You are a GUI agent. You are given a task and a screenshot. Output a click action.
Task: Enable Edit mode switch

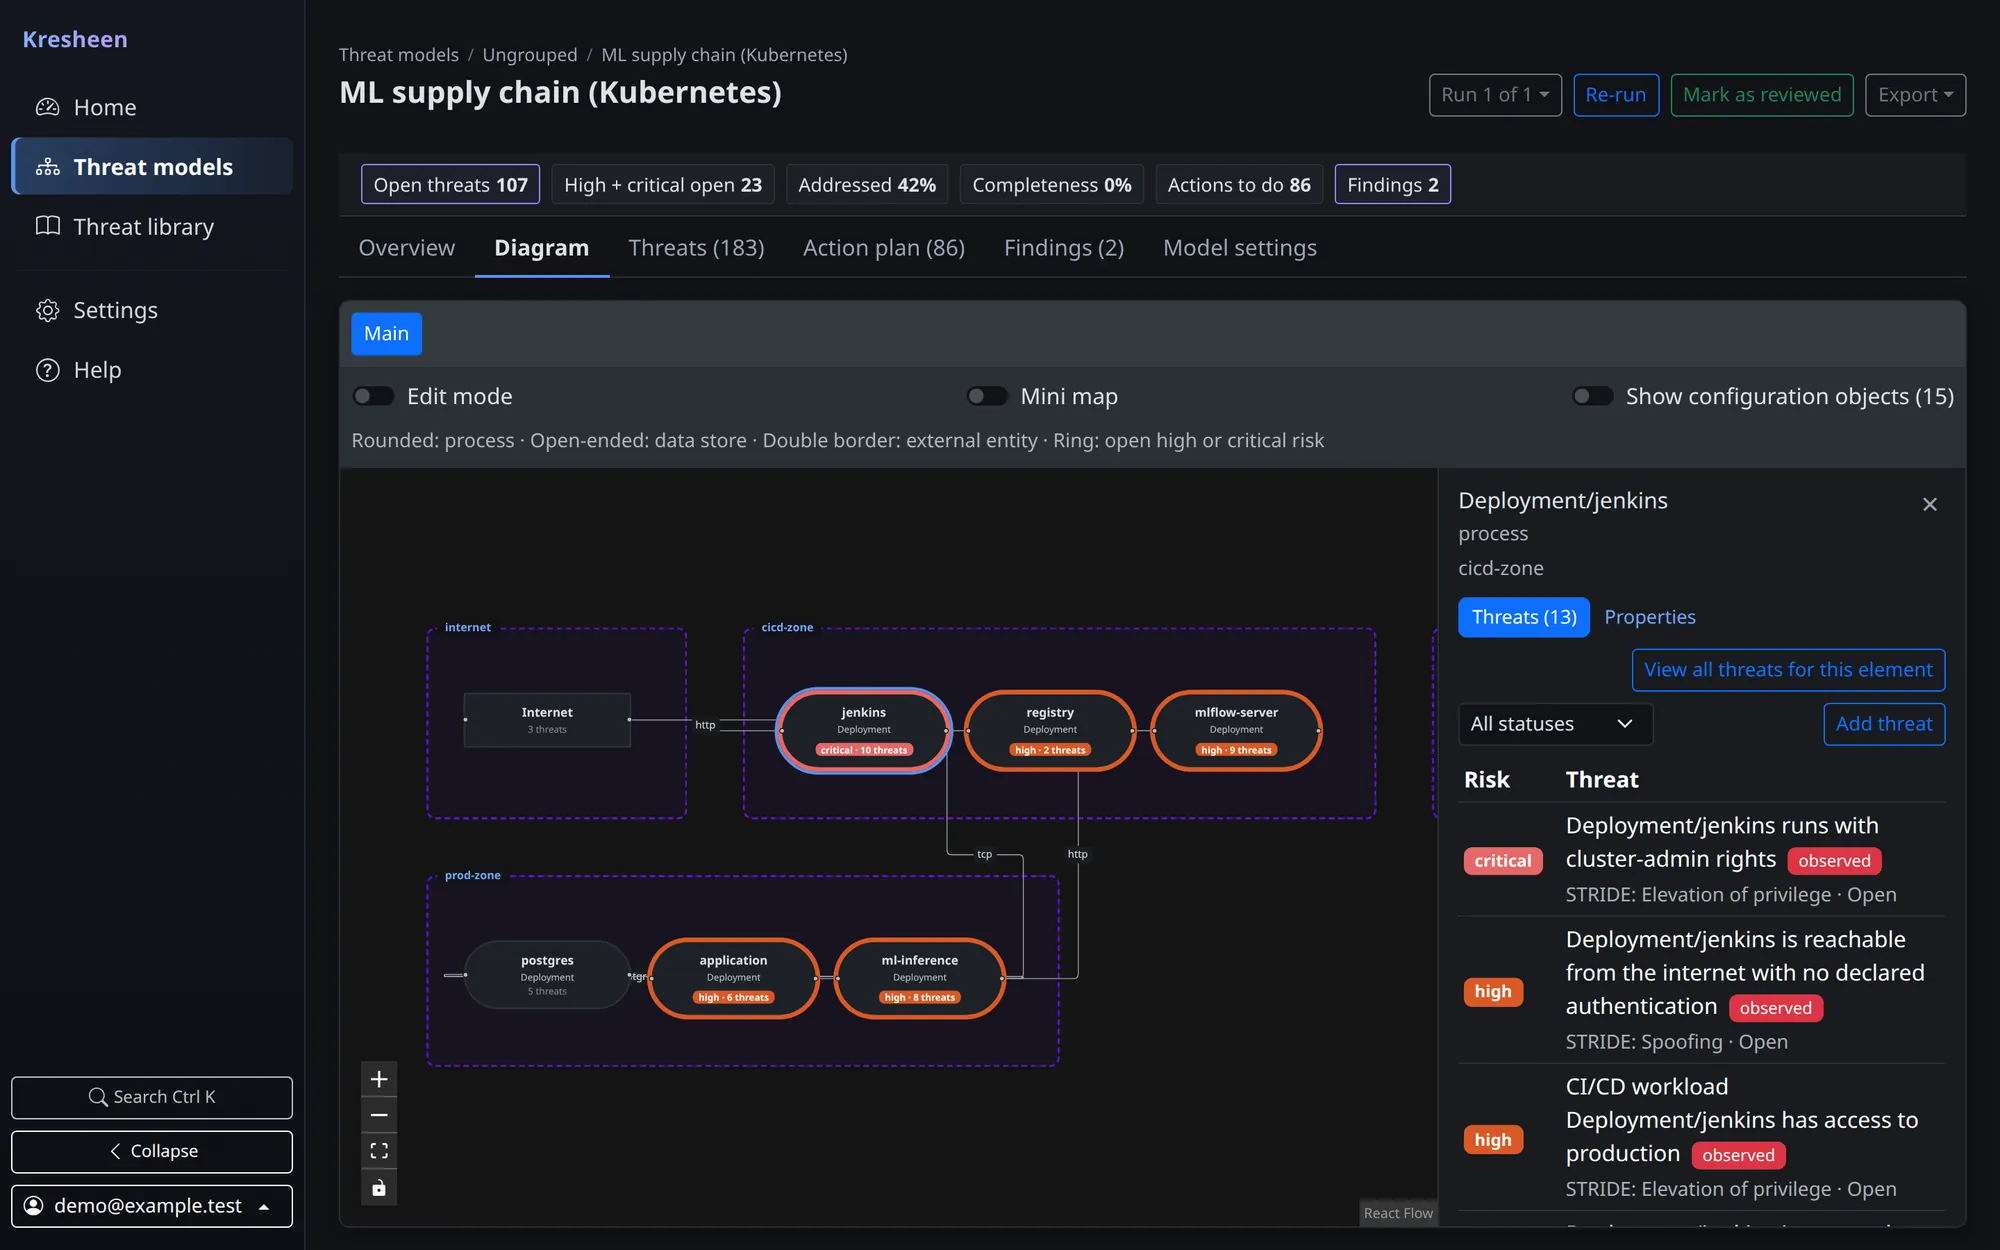(x=374, y=396)
